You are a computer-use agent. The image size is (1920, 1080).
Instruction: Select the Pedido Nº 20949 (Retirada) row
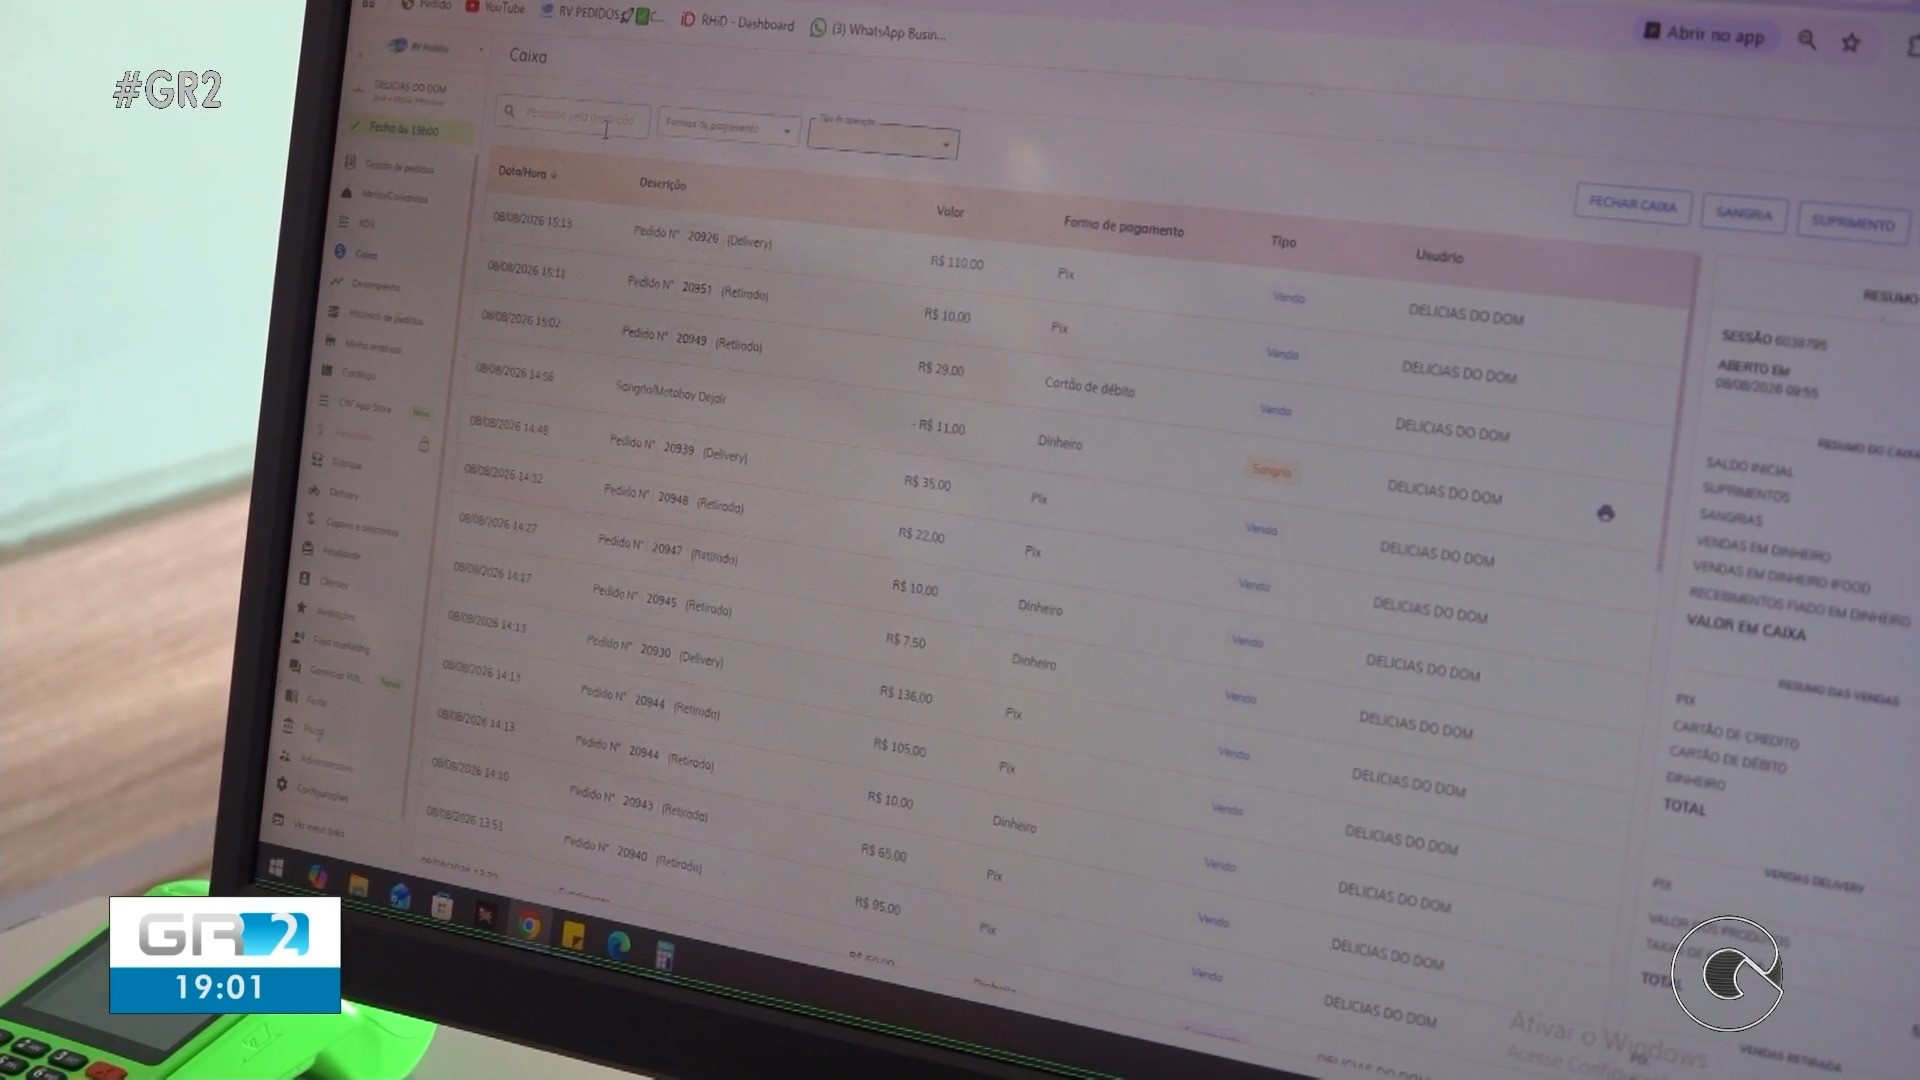[692, 339]
